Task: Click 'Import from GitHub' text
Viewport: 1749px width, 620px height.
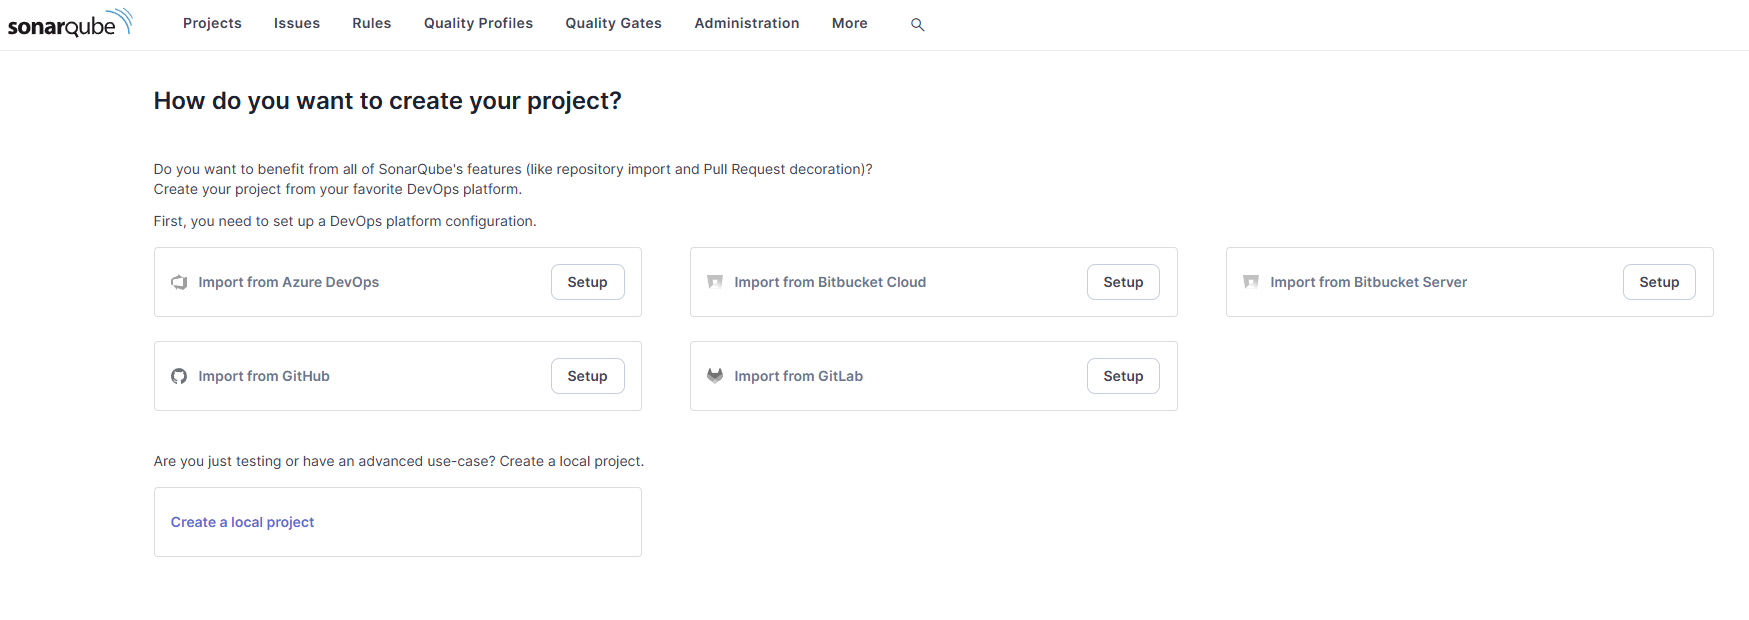Action: pos(264,376)
